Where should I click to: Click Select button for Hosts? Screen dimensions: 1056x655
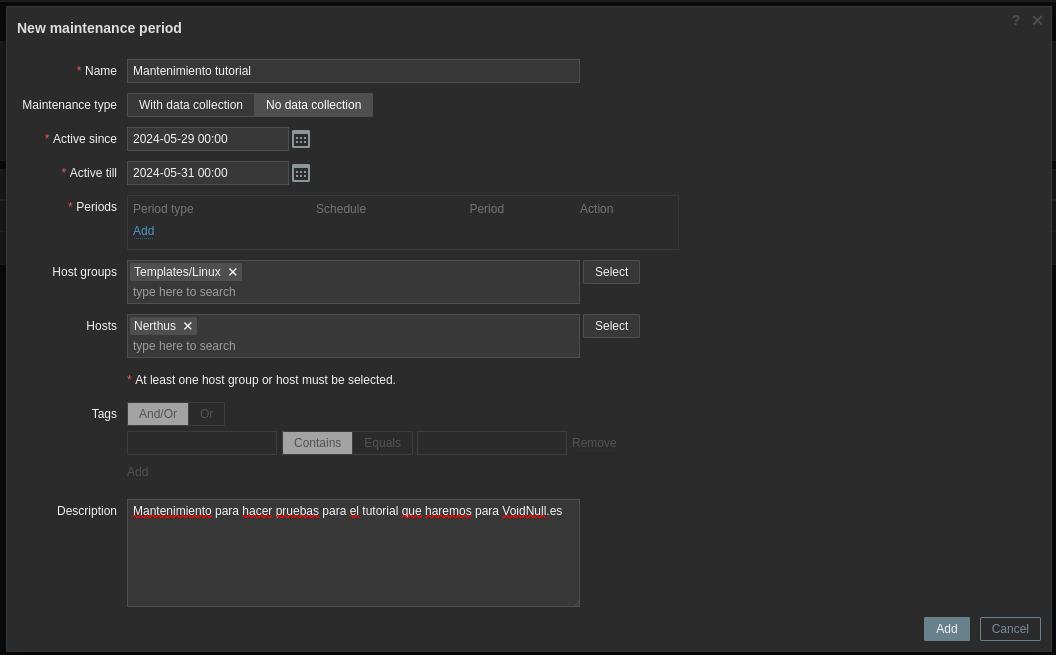[x=611, y=326]
